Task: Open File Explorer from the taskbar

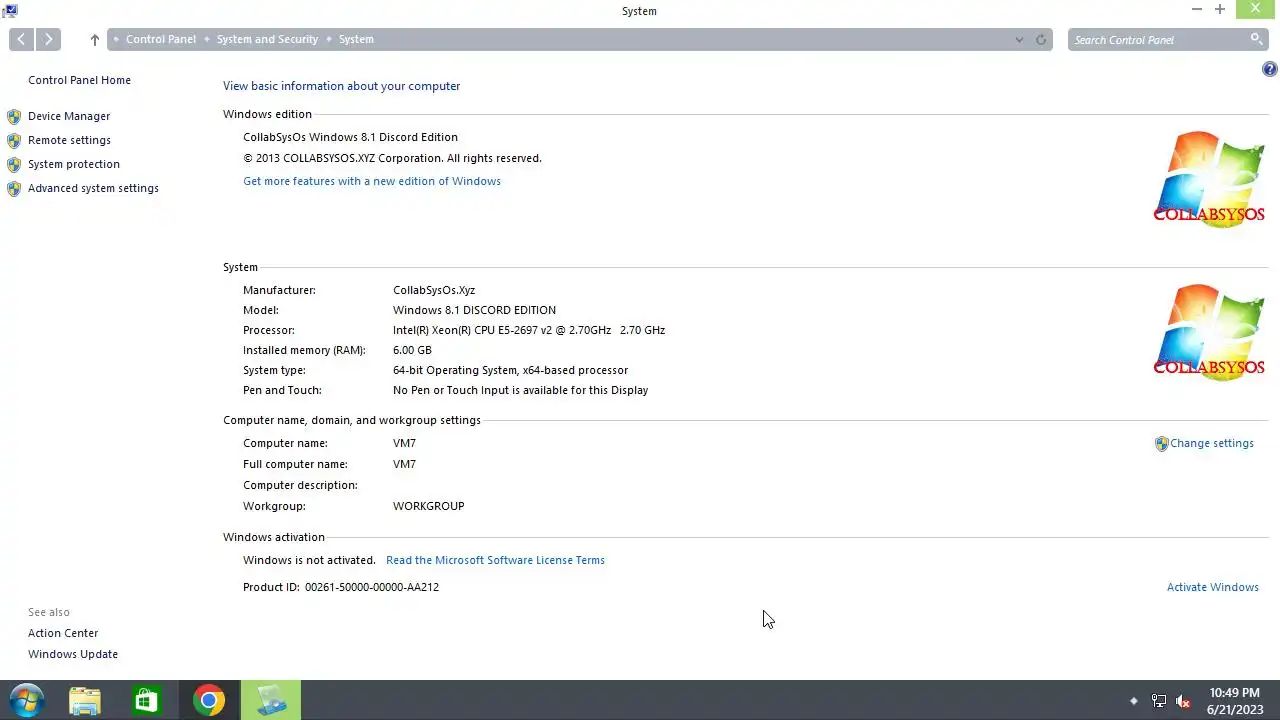Action: point(85,700)
